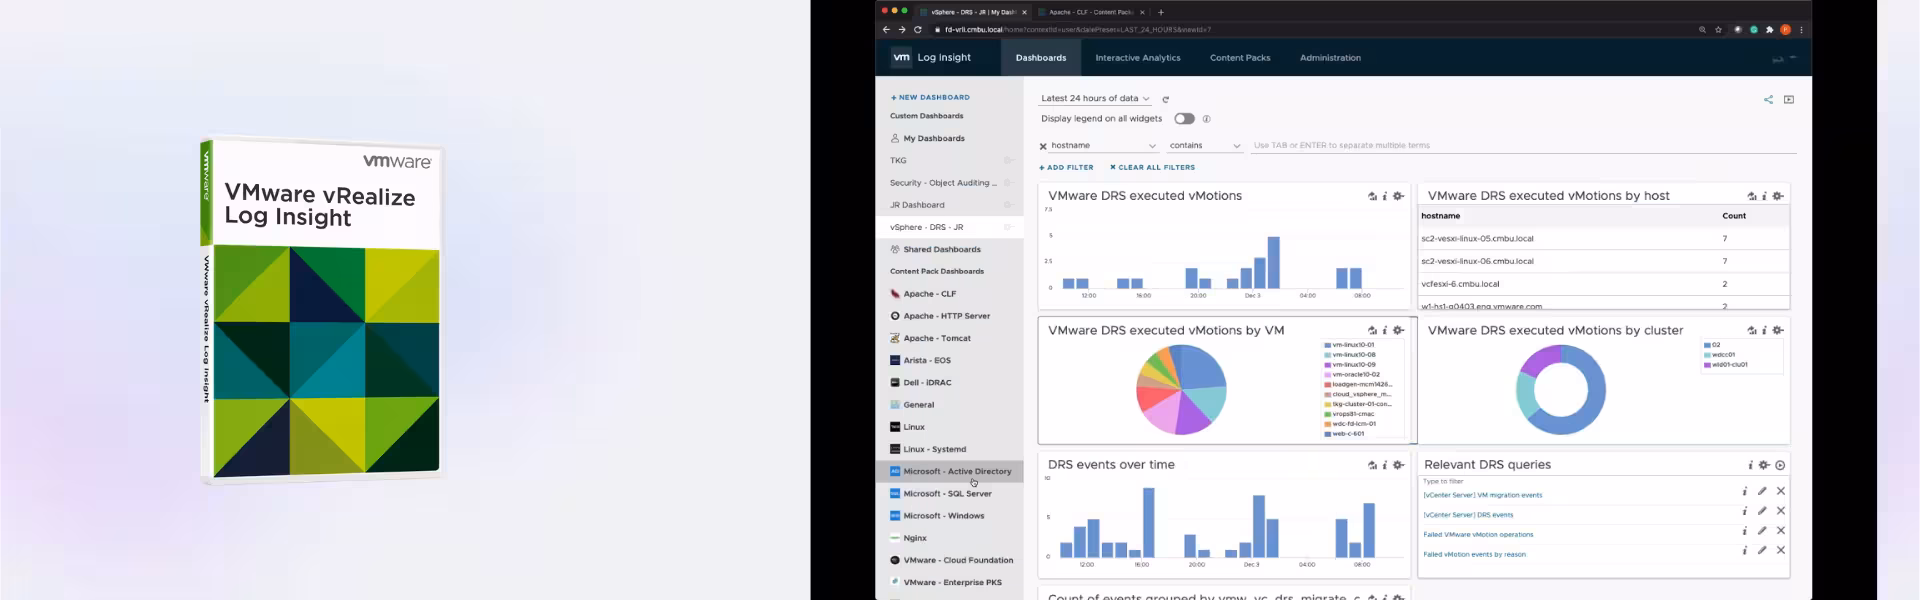The width and height of the screenshot is (1920, 600).
Task: Click the share dashboard icon
Action: [x=1768, y=99]
